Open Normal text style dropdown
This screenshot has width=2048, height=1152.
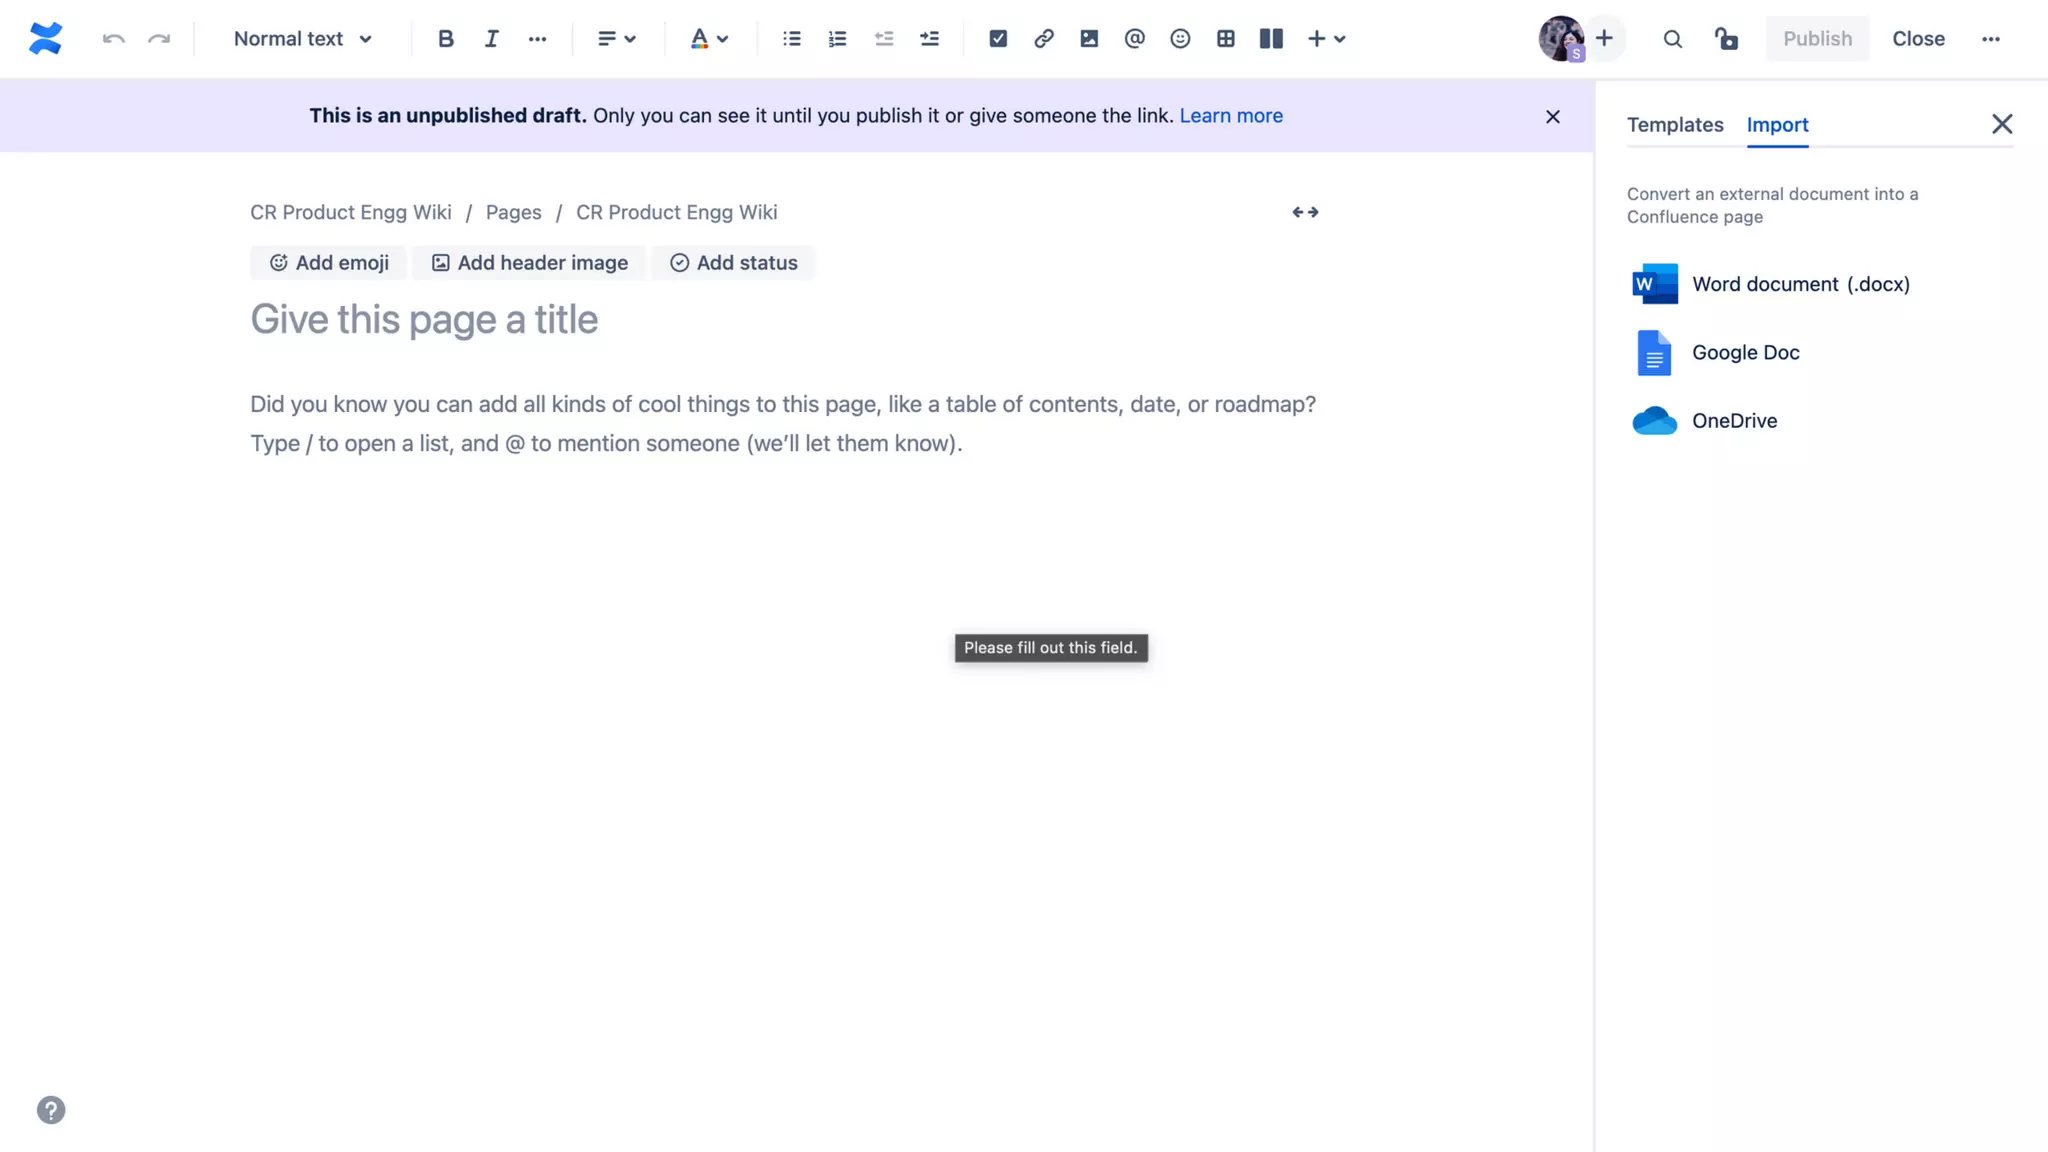(x=302, y=39)
